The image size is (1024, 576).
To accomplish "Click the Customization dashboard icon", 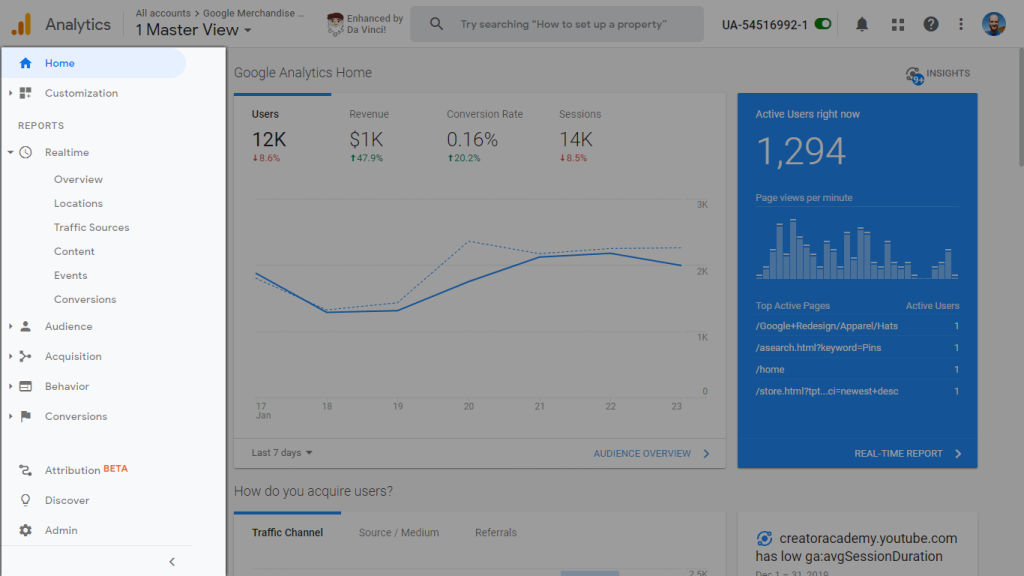I will click(x=25, y=93).
